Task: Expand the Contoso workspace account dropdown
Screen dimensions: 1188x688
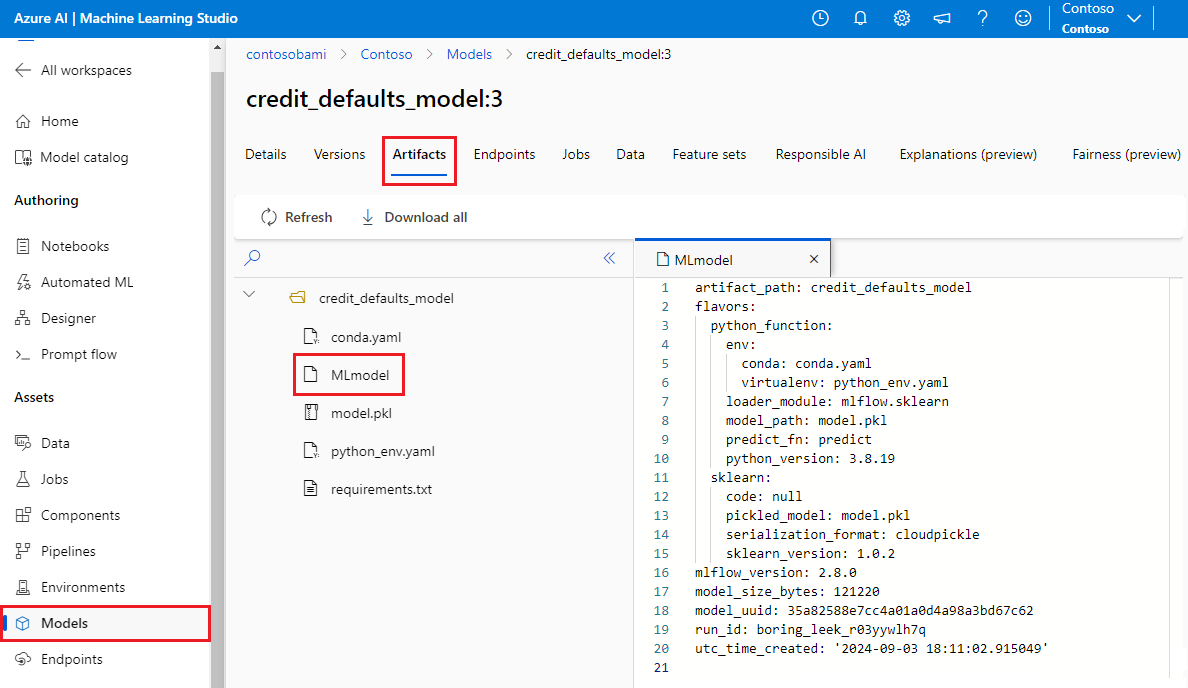Action: [x=1134, y=18]
